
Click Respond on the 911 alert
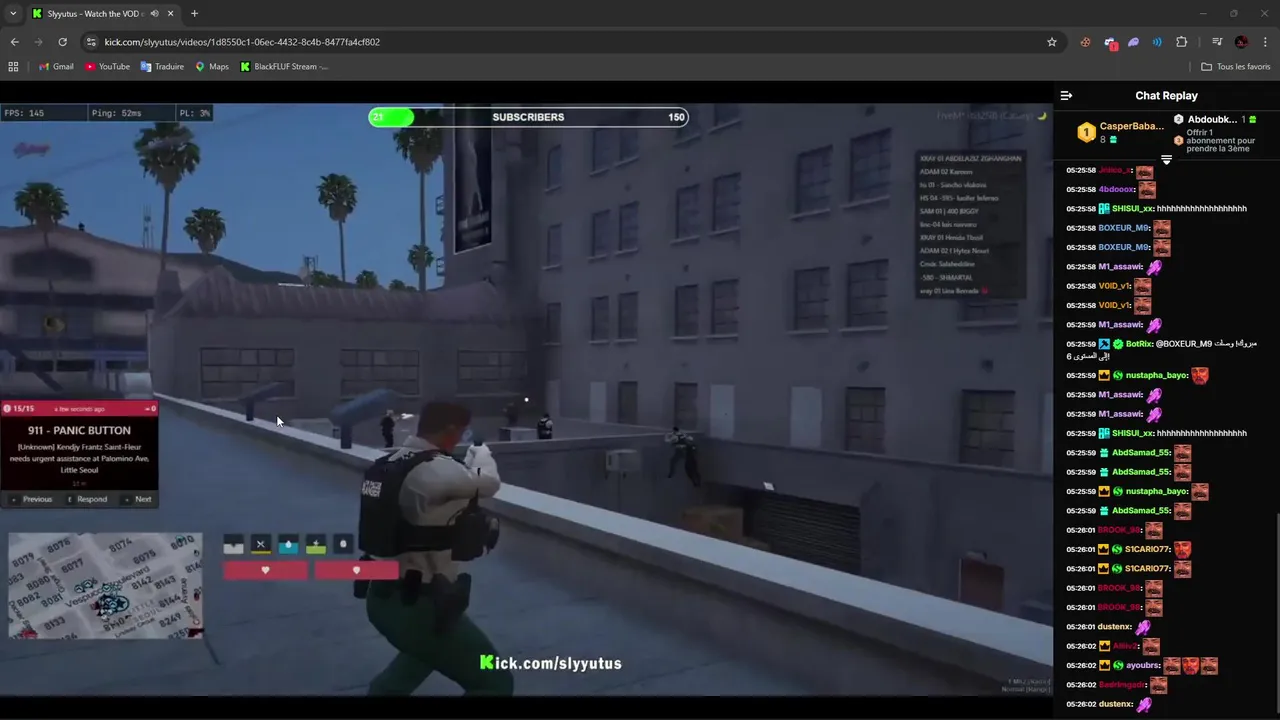coord(86,499)
